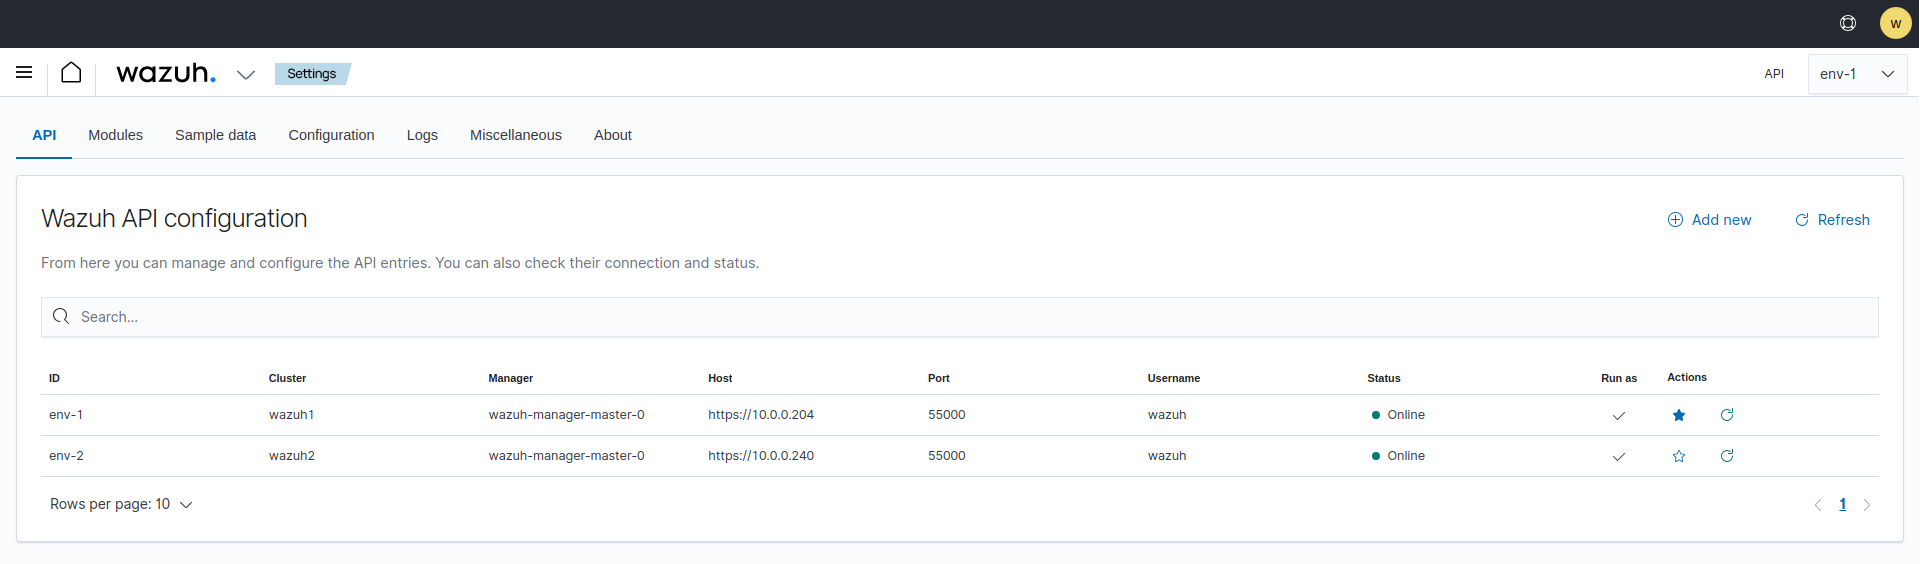The image size is (1920, 564).
Task: Open the help lifebuoy icon
Action: (x=1848, y=23)
